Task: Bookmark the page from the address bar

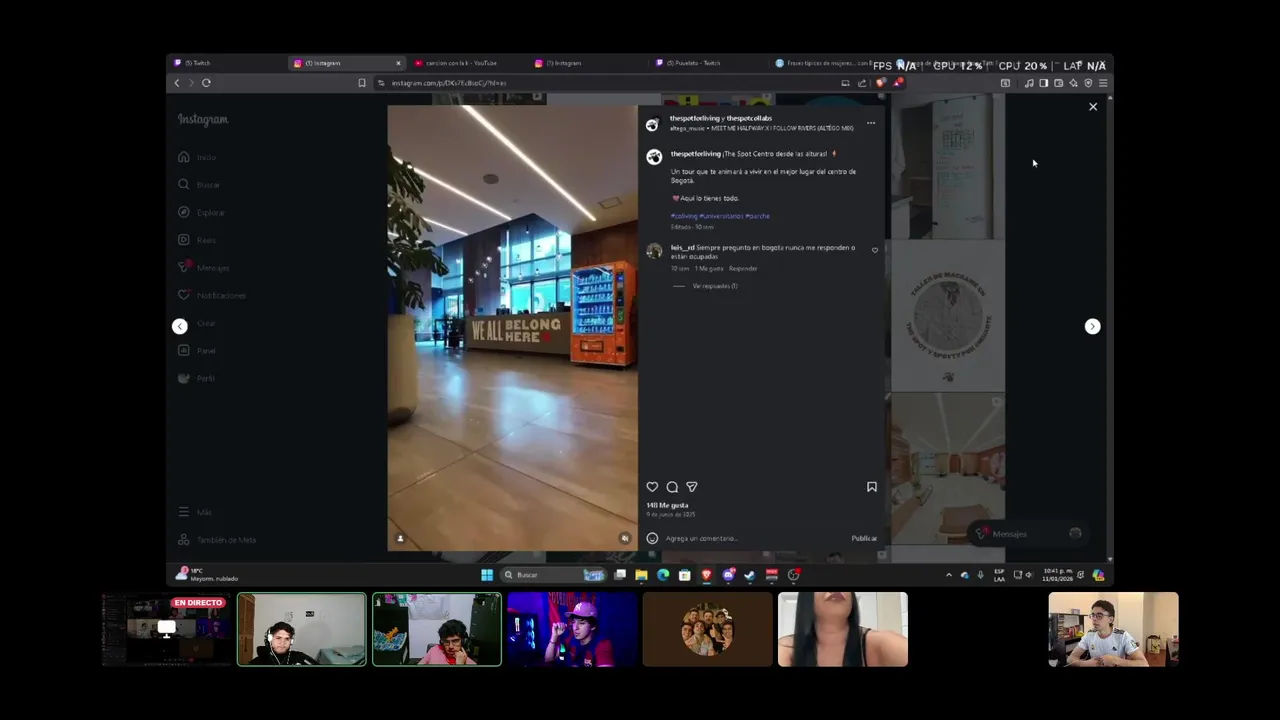Action: 362,83
